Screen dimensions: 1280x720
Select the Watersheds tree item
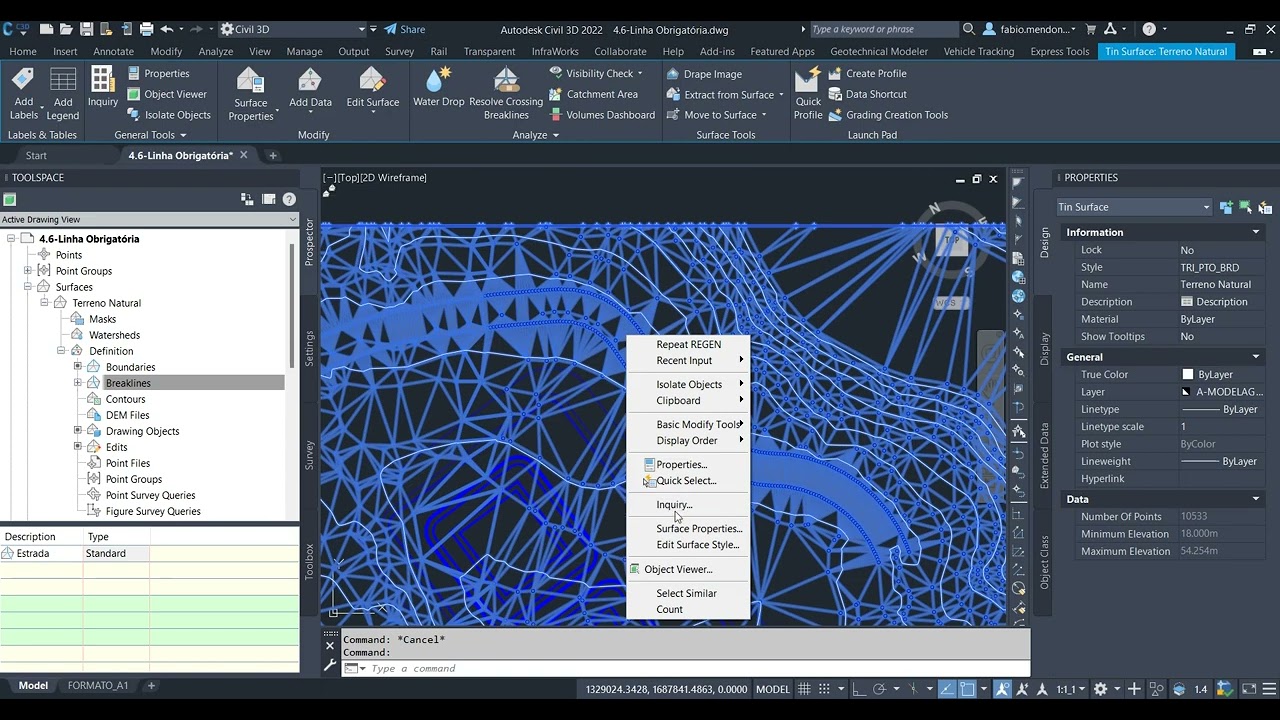click(114, 335)
